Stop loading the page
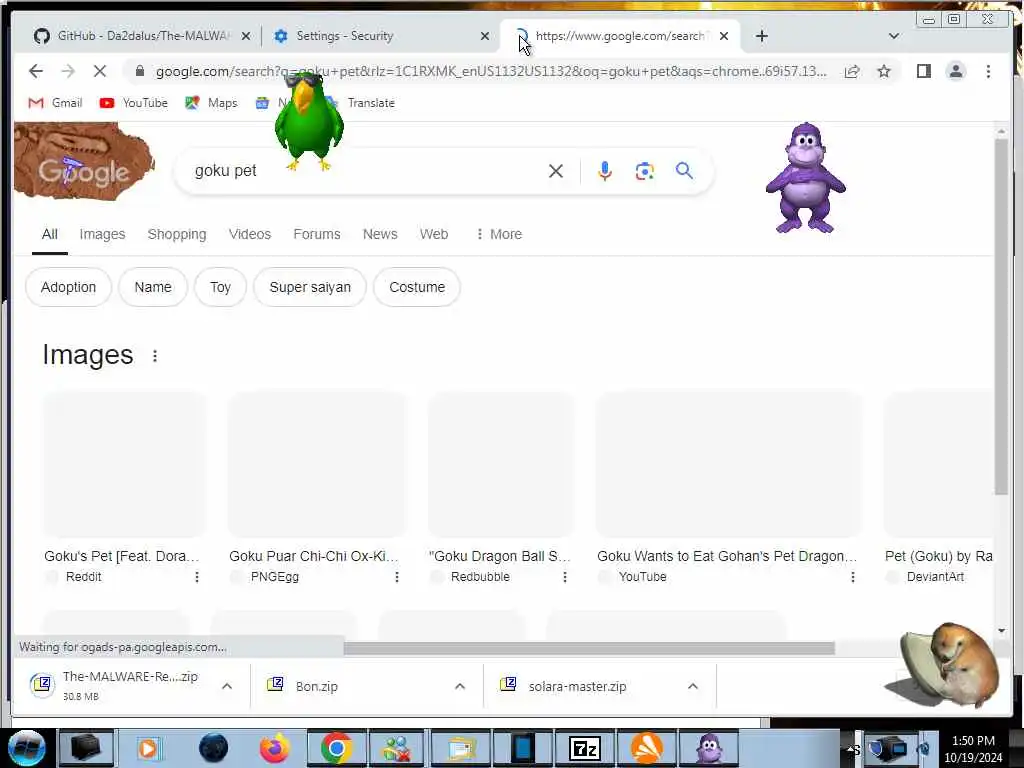Viewport: 1024px width, 768px height. 99,71
